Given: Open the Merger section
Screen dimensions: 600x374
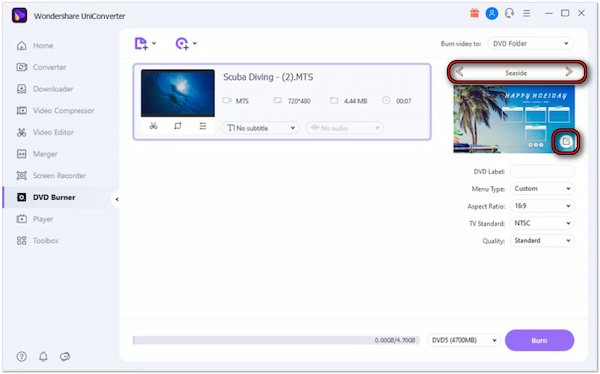Looking at the screenshot, I should (x=37, y=154).
